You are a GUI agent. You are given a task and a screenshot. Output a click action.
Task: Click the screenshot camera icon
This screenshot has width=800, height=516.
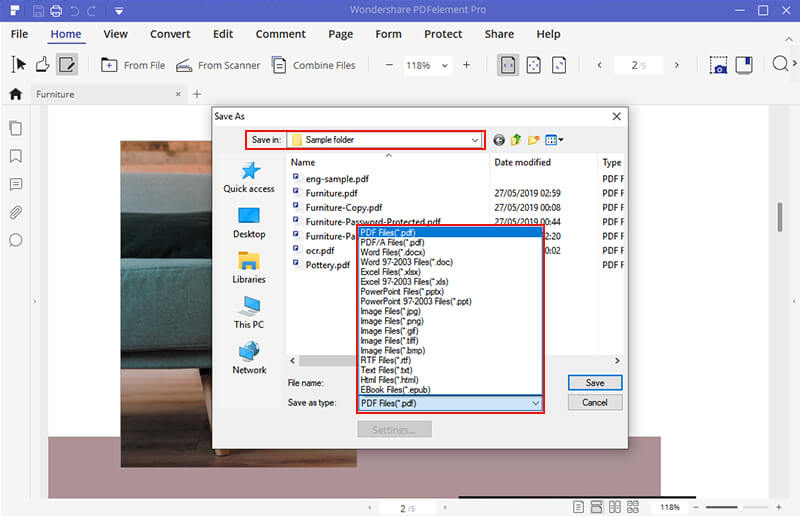pos(719,65)
